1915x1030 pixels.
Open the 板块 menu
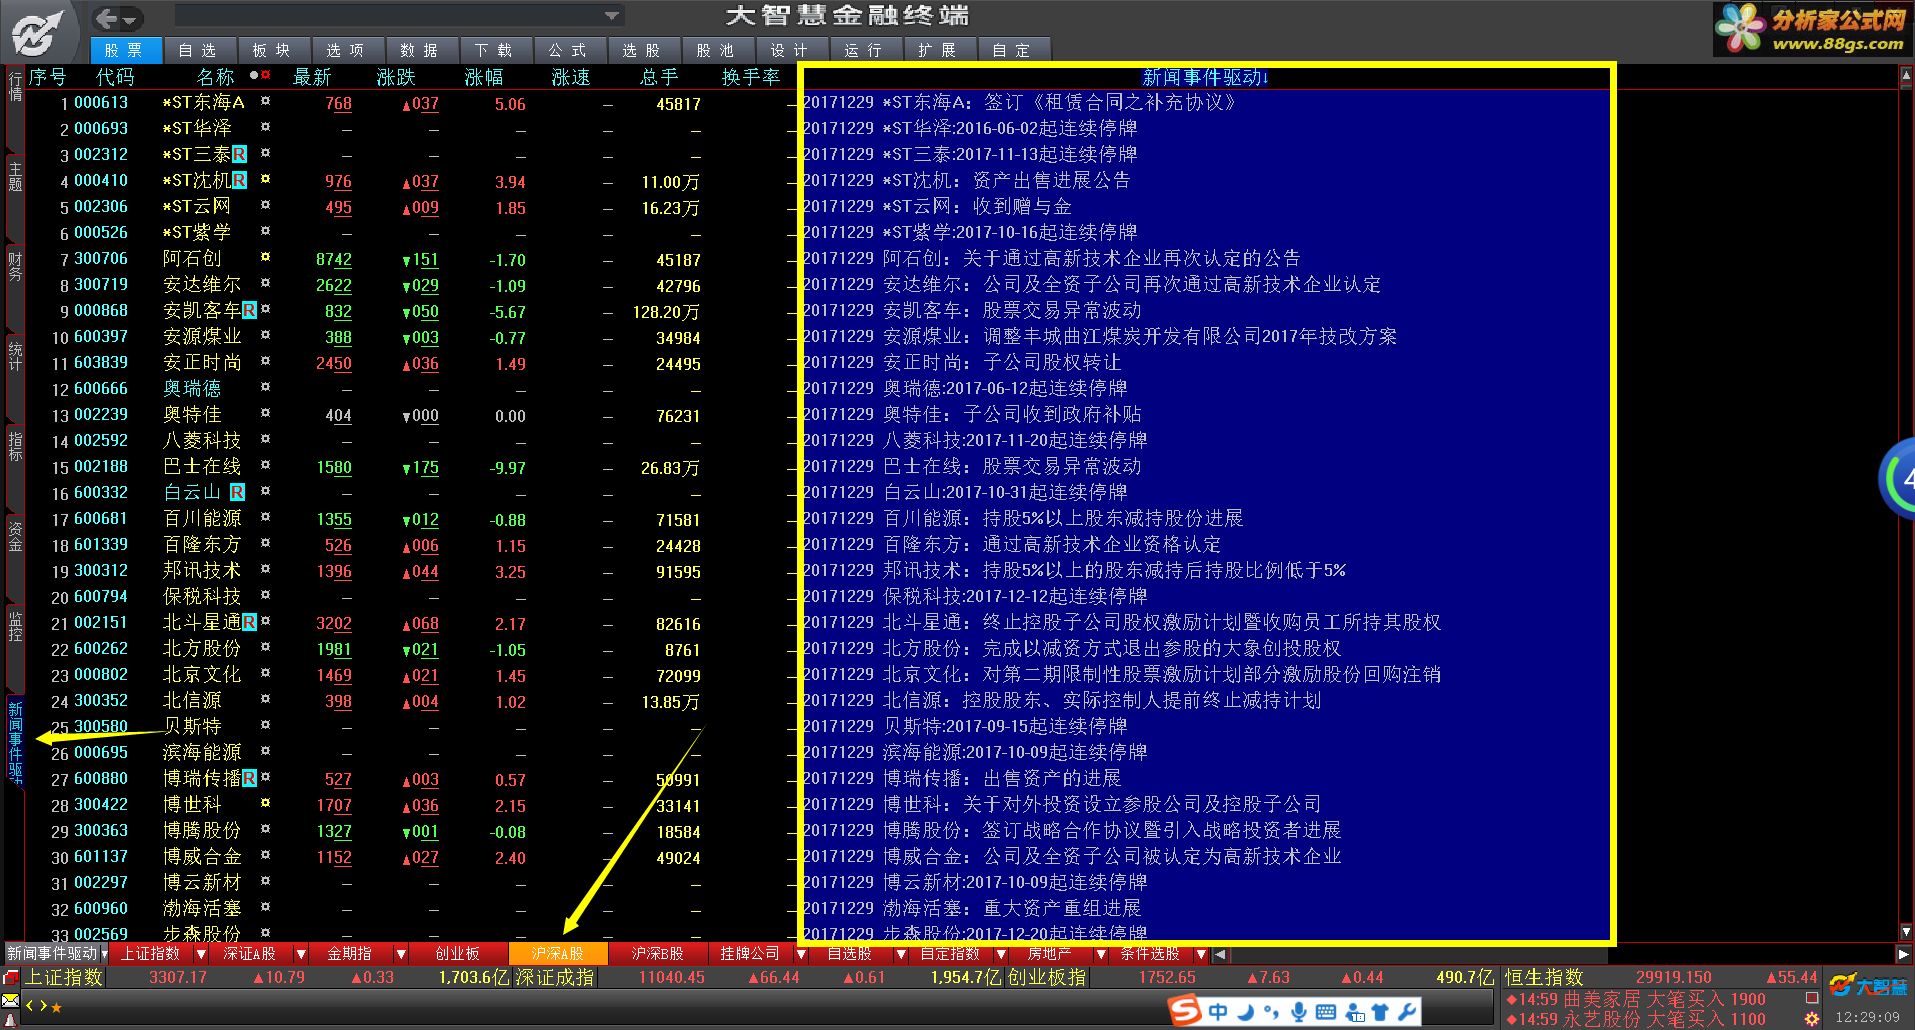[272, 50]
